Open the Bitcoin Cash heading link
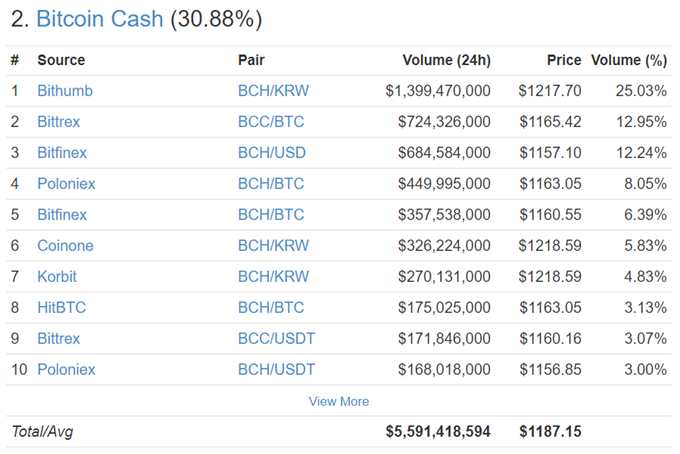This screenshot has width=680, height=454. point(99,19)
